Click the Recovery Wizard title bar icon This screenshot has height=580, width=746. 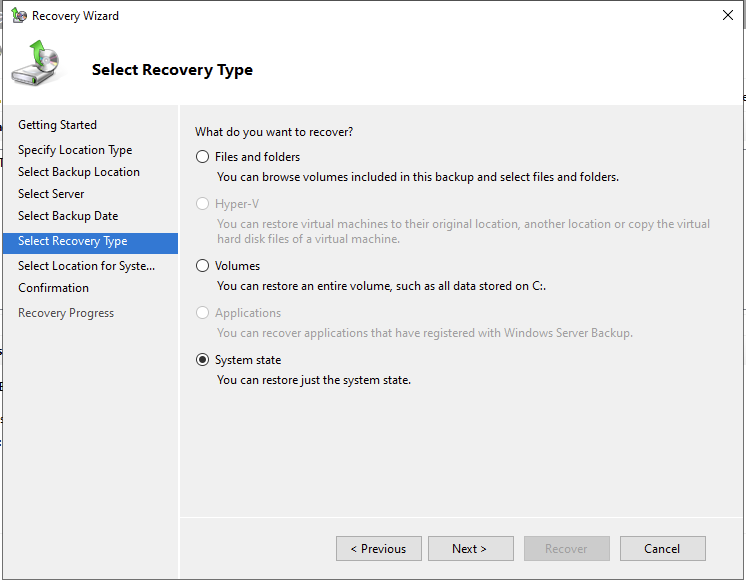(x=19, y=15)
